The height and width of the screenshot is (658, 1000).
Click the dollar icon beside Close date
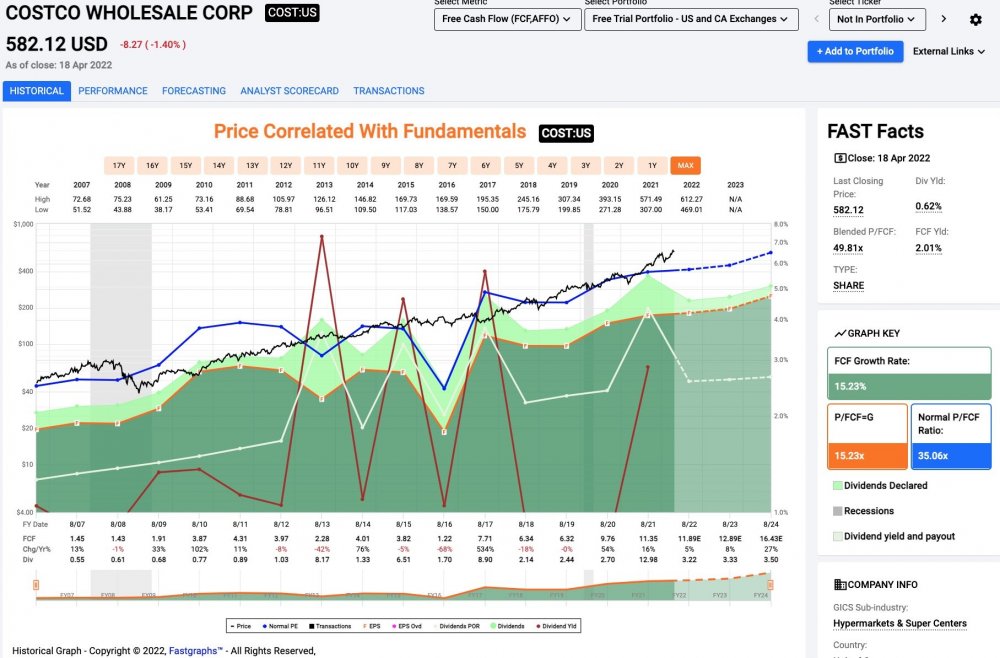click(840, 158)
